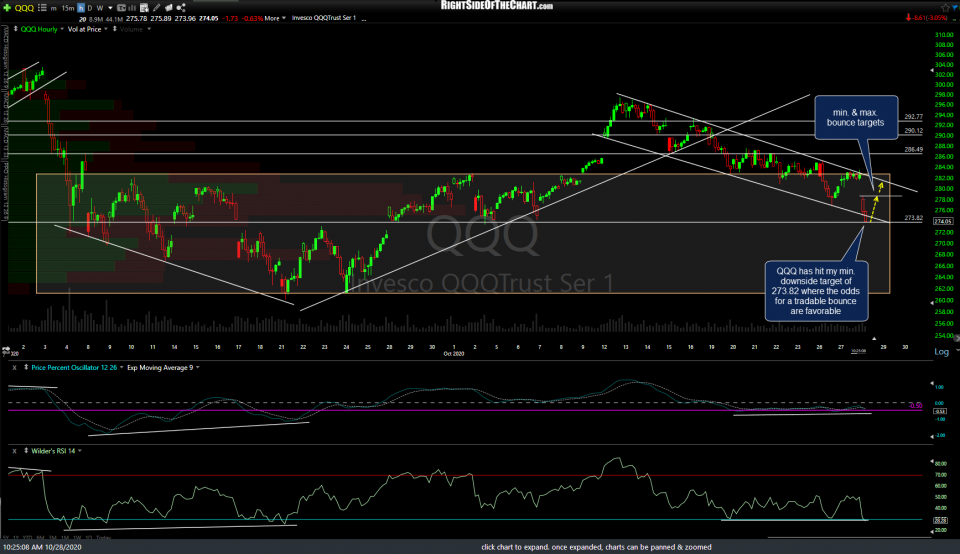Viewport: 960px width, 554px height.
Task: Click the ellipsis after the company name
Action: [x=364, y=19]
